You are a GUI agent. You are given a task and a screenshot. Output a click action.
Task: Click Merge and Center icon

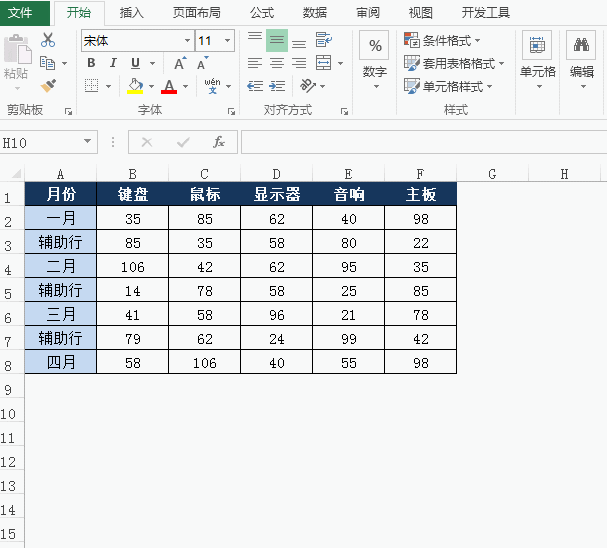pos(324,63)
